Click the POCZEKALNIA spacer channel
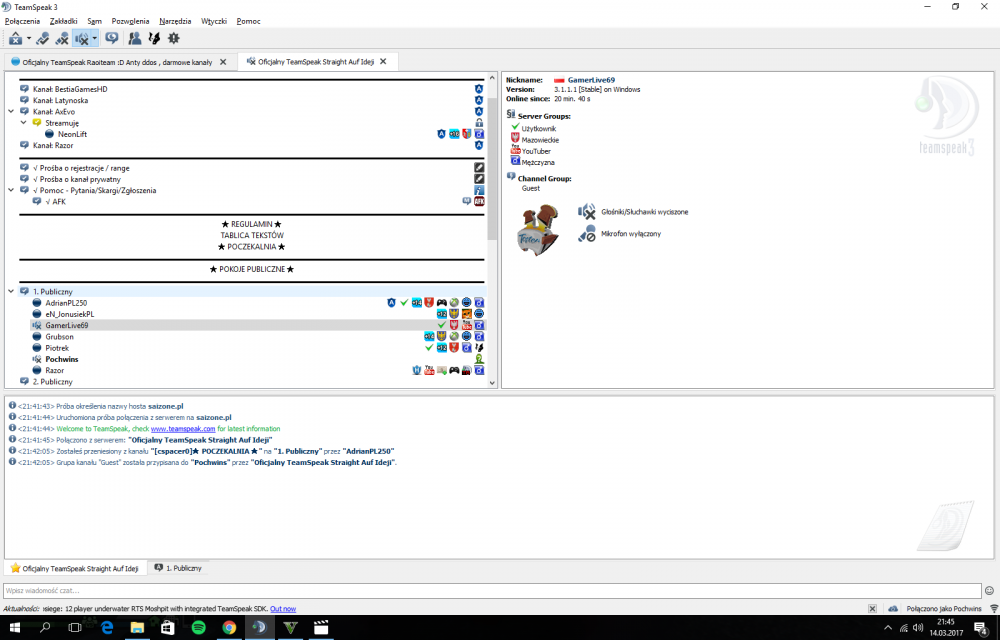 coord(252,247)
